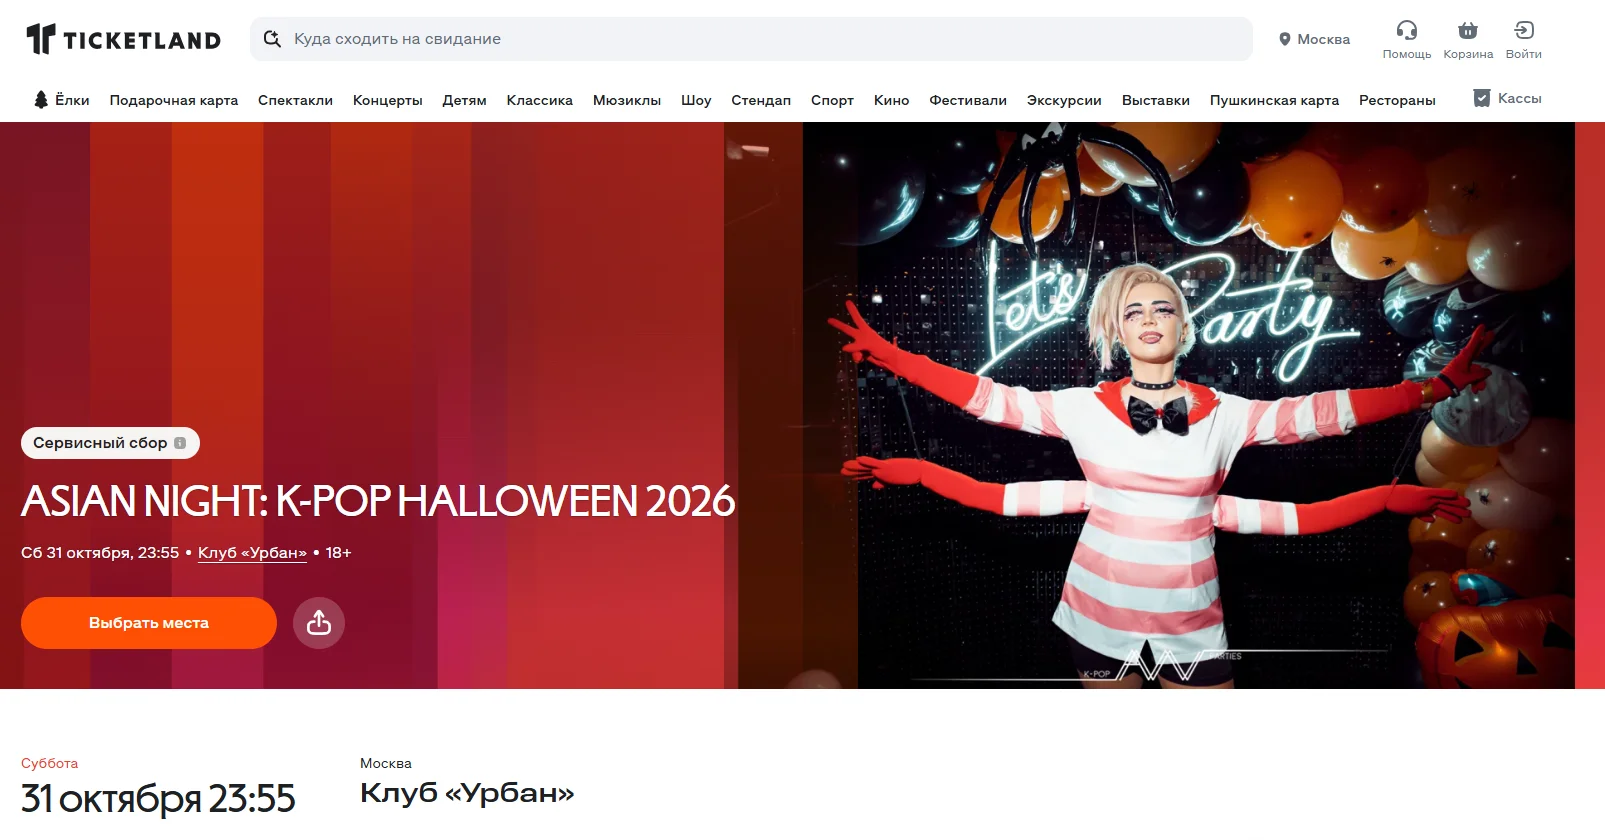Viewport: 1605px width, 840px height.
Task: Click the search magnifier icon
Action: [272, 39]
